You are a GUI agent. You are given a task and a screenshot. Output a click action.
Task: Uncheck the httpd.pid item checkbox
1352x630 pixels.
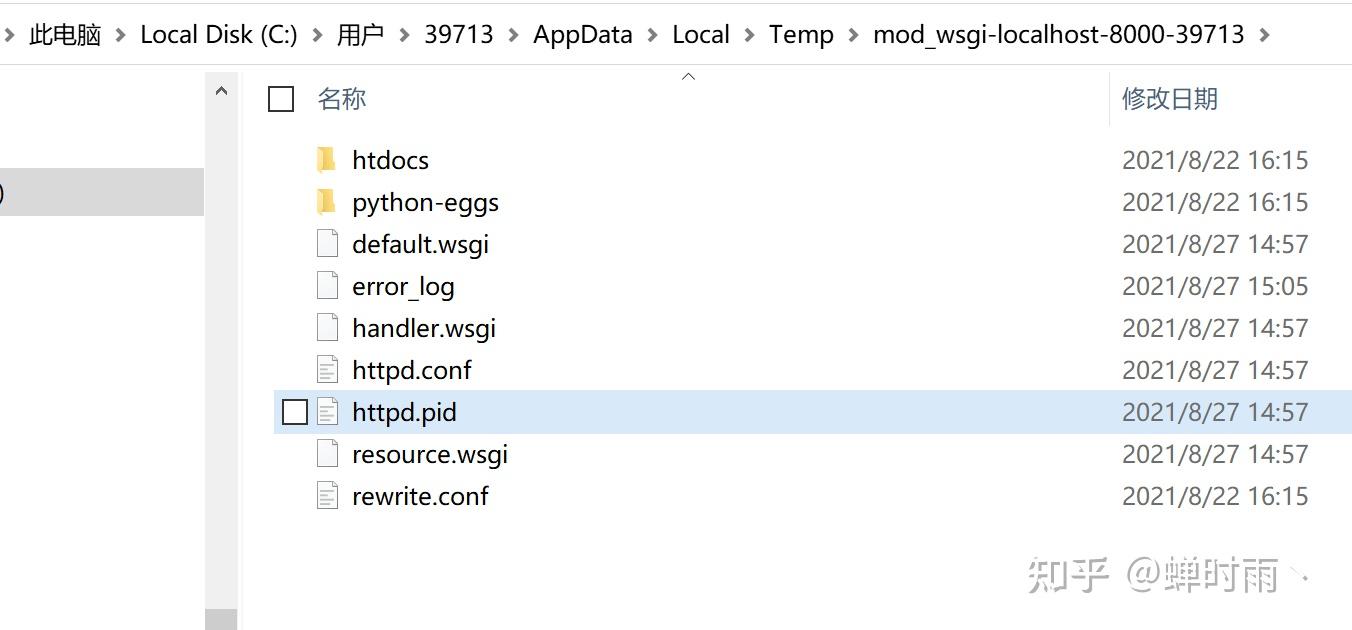[x=294, y=411]
